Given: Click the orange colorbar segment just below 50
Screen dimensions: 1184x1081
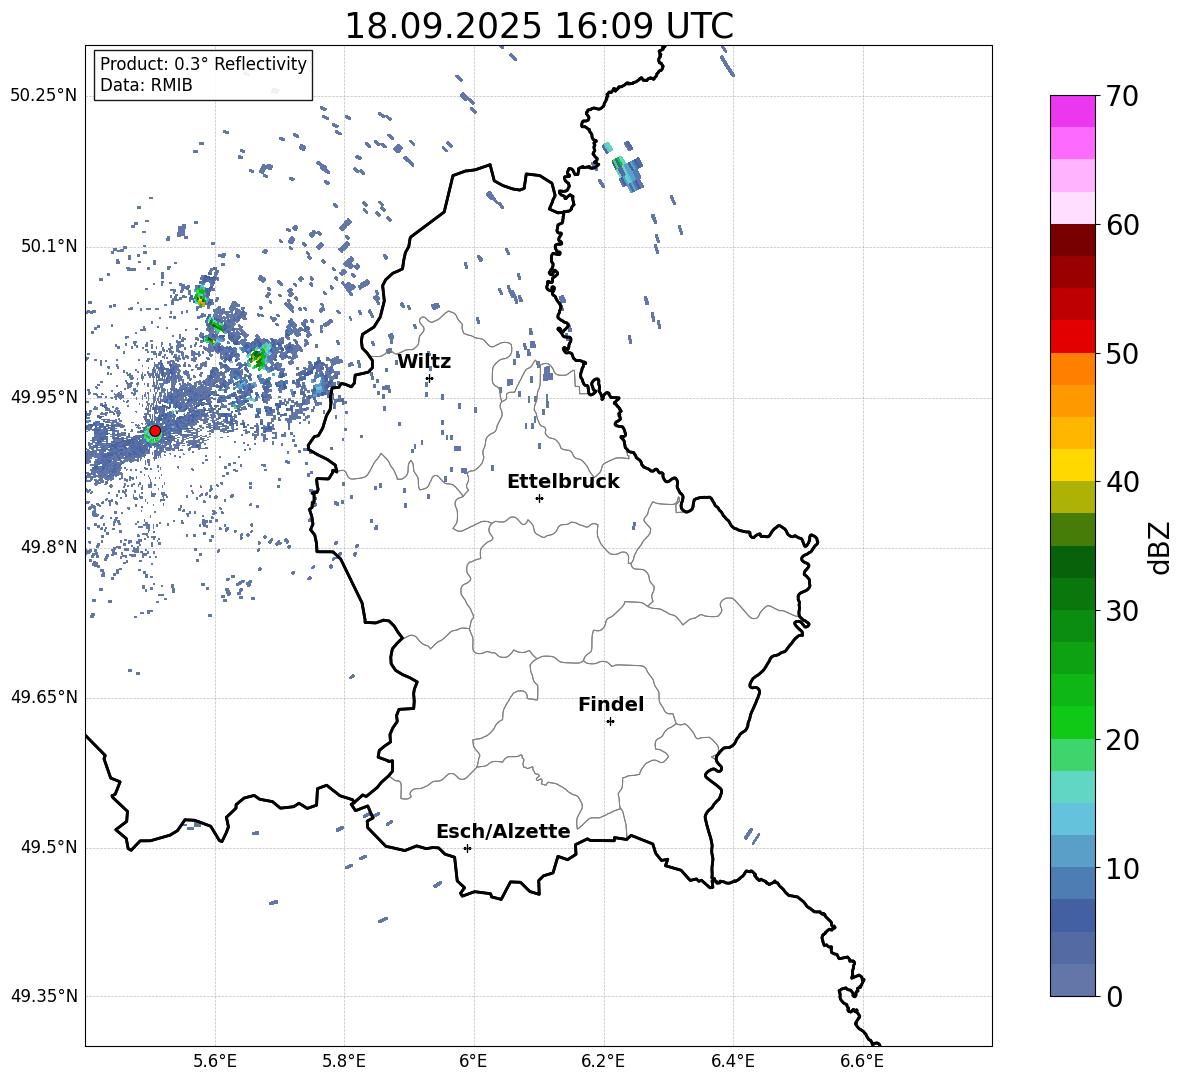Looking at the screenshot, I should coord(1073,369).
